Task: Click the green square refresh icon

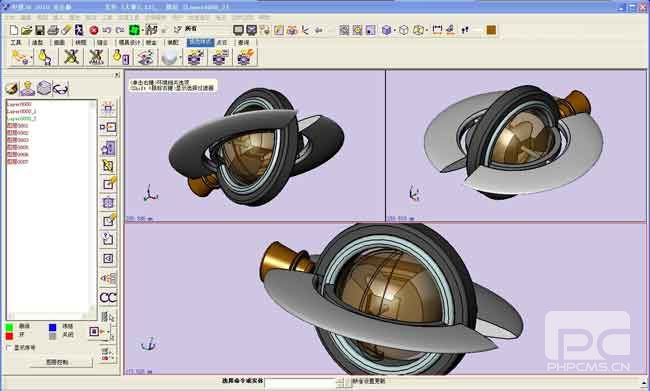Action: click(x=133, y=30)
